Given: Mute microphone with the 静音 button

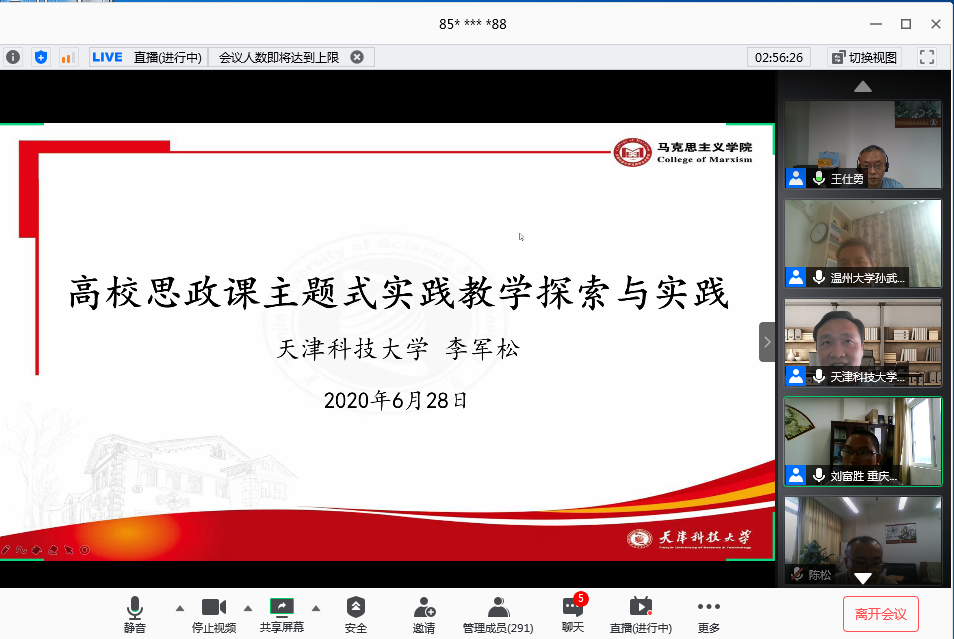Looking at the screenshot, I should [x=135, y=613].
